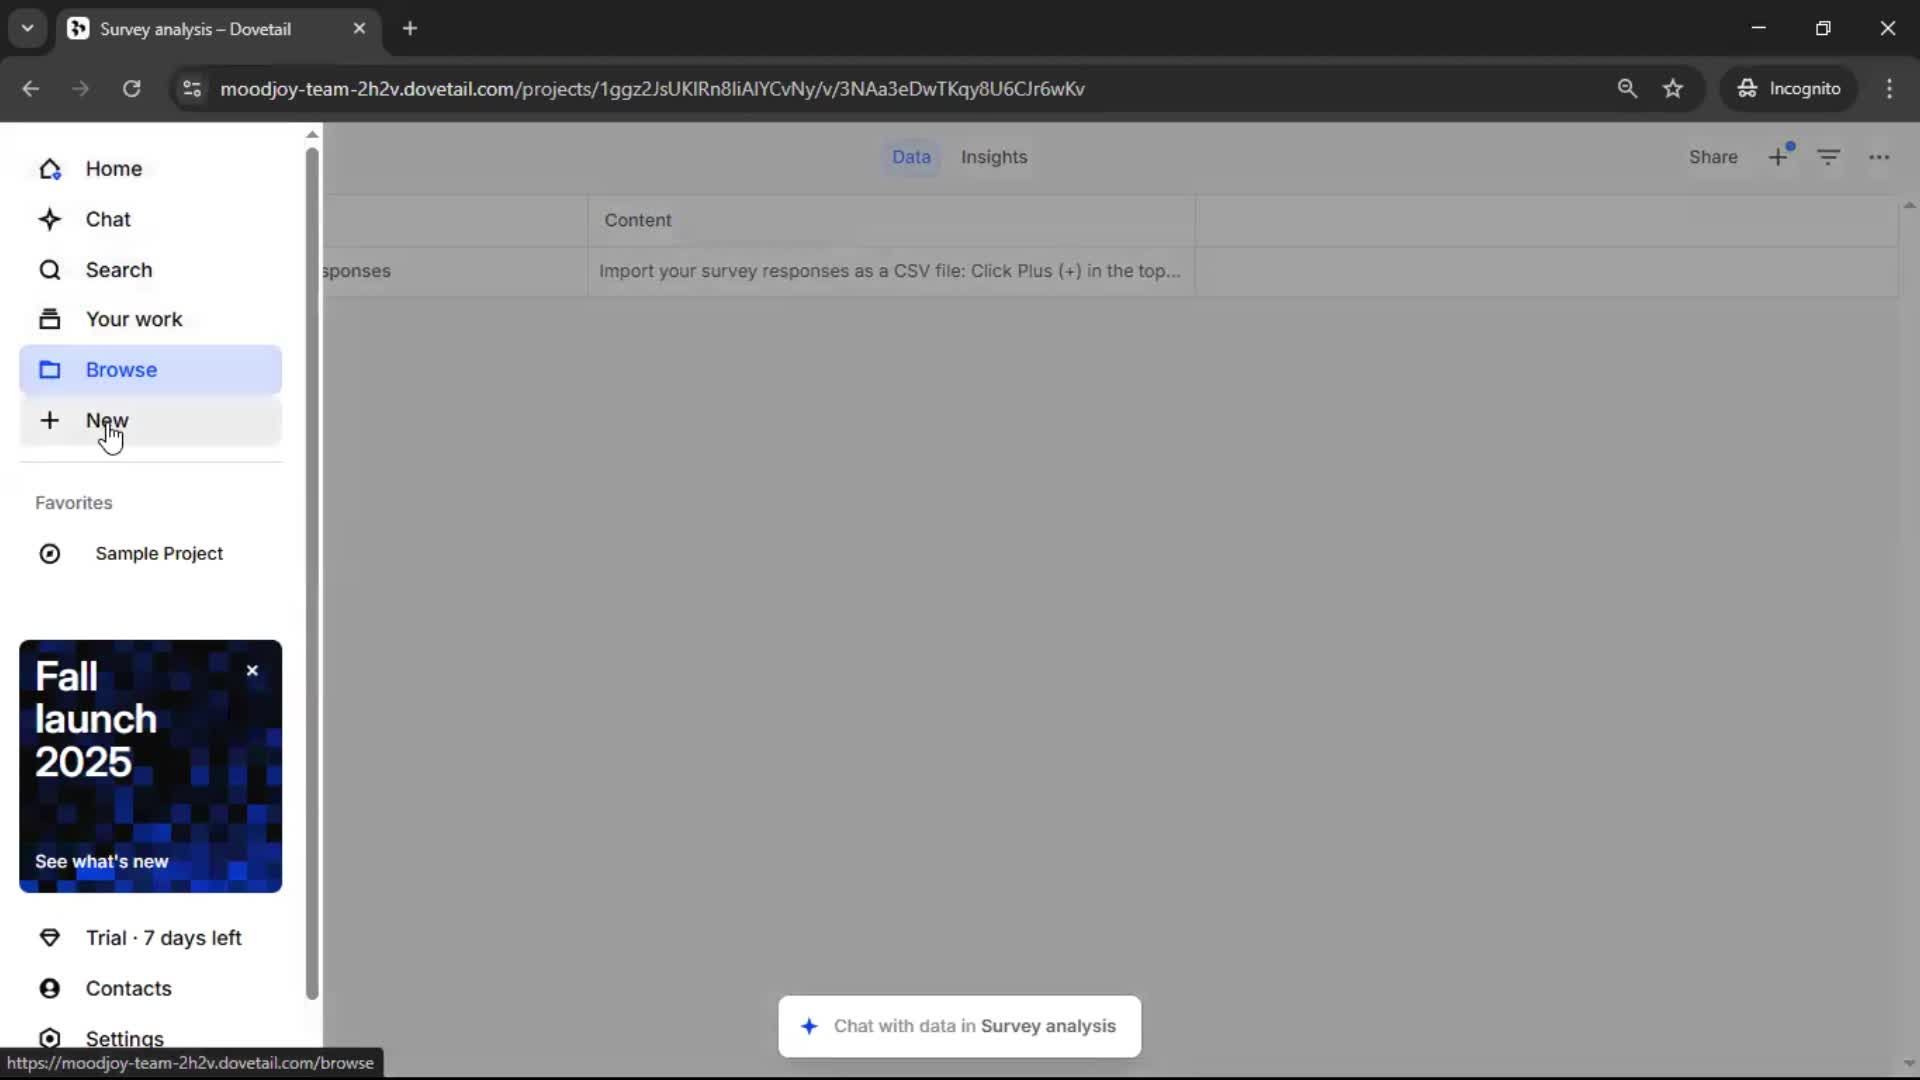This screenshot has height=1080, width=1920.
Task: Open Settings in the sidebar
Action: pyautogui.click(x=124, y=1038)
